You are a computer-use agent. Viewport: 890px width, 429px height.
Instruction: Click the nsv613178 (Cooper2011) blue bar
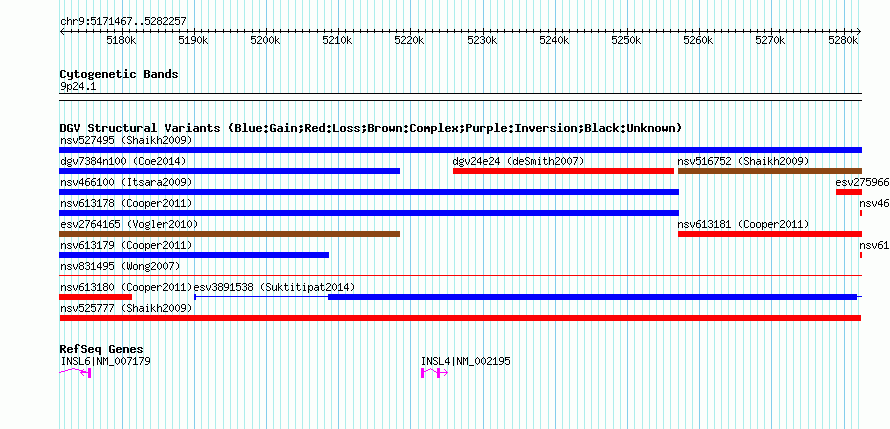pyautogui.click(x=369, y=213)
